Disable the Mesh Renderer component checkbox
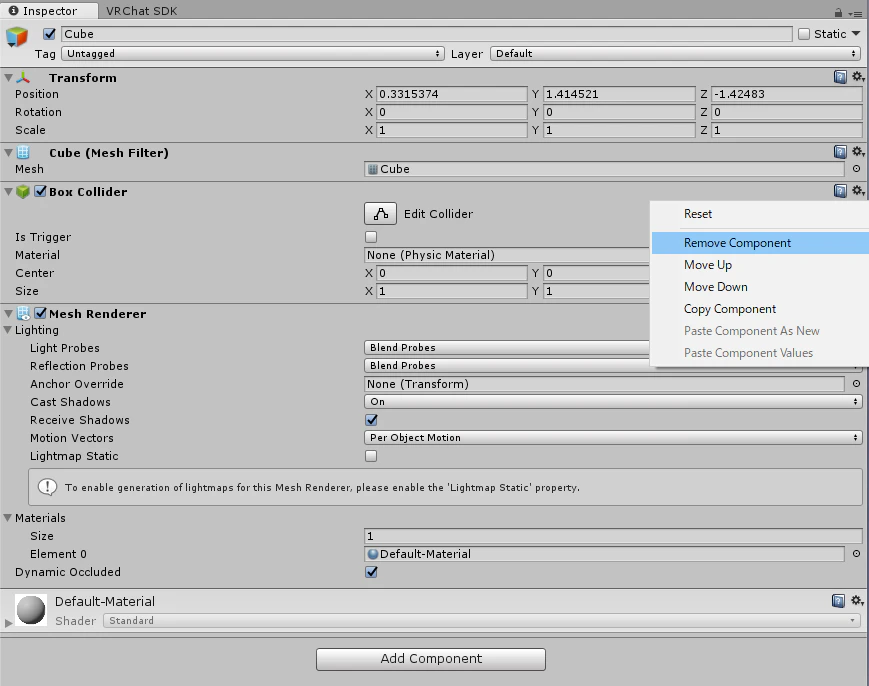 (40, 313)
